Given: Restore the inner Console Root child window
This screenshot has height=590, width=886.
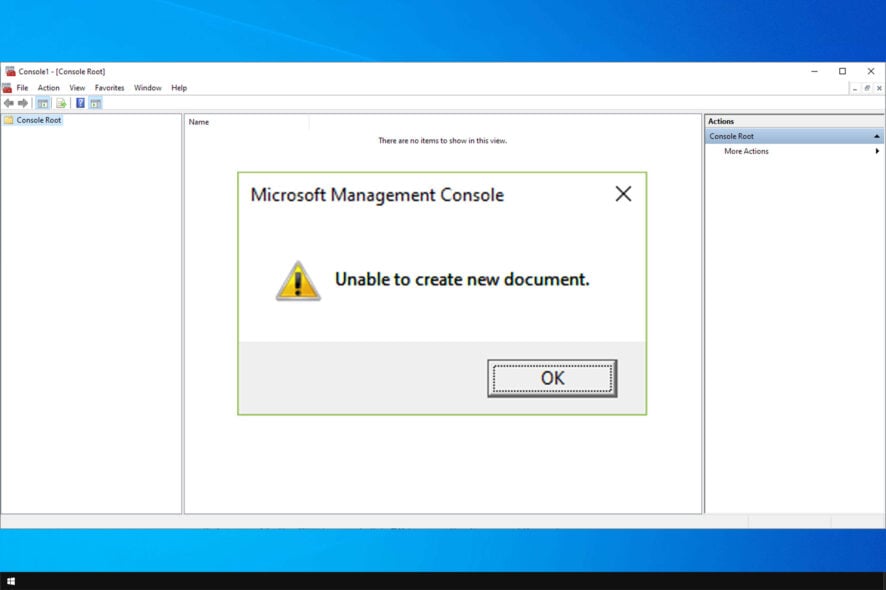Looking at the screenshot, I should [867, 88].
